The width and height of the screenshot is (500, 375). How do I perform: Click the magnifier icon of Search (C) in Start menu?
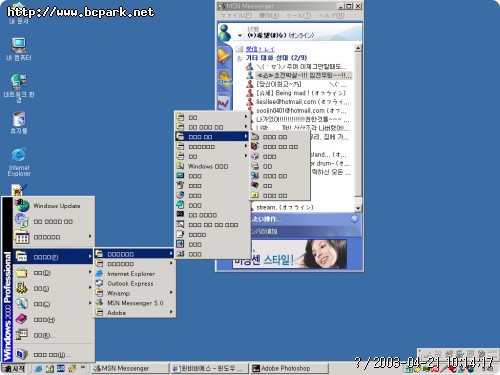(22, 303)
